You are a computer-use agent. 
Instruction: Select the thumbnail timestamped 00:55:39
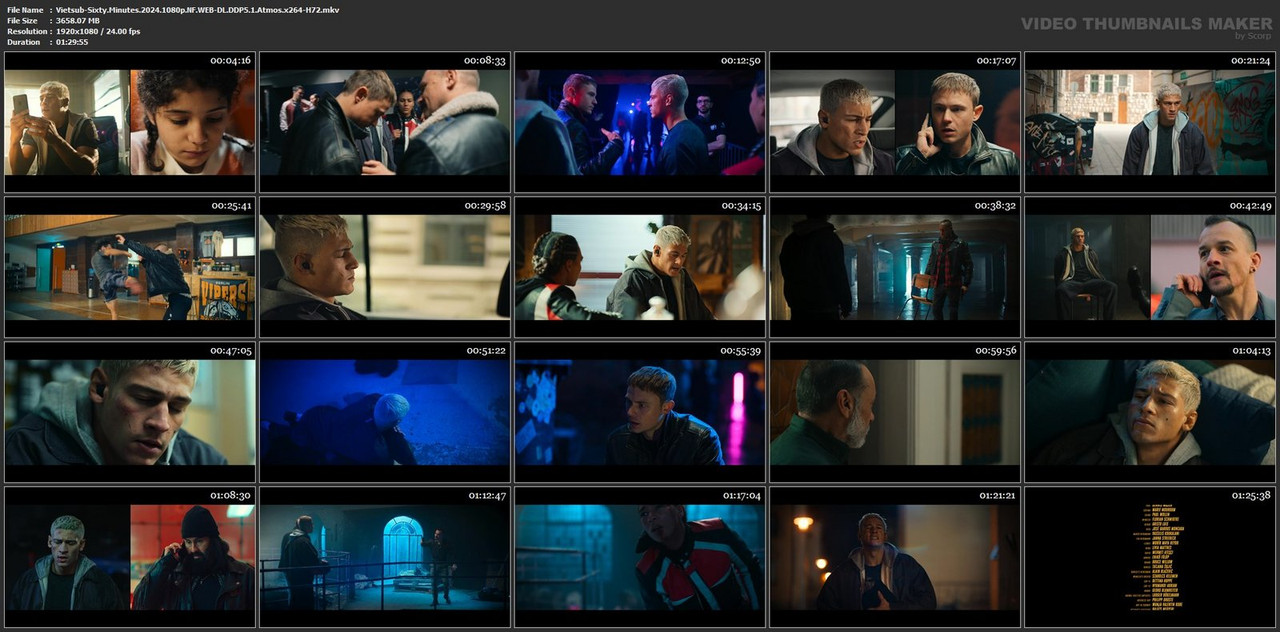click(x=640, y=412)
